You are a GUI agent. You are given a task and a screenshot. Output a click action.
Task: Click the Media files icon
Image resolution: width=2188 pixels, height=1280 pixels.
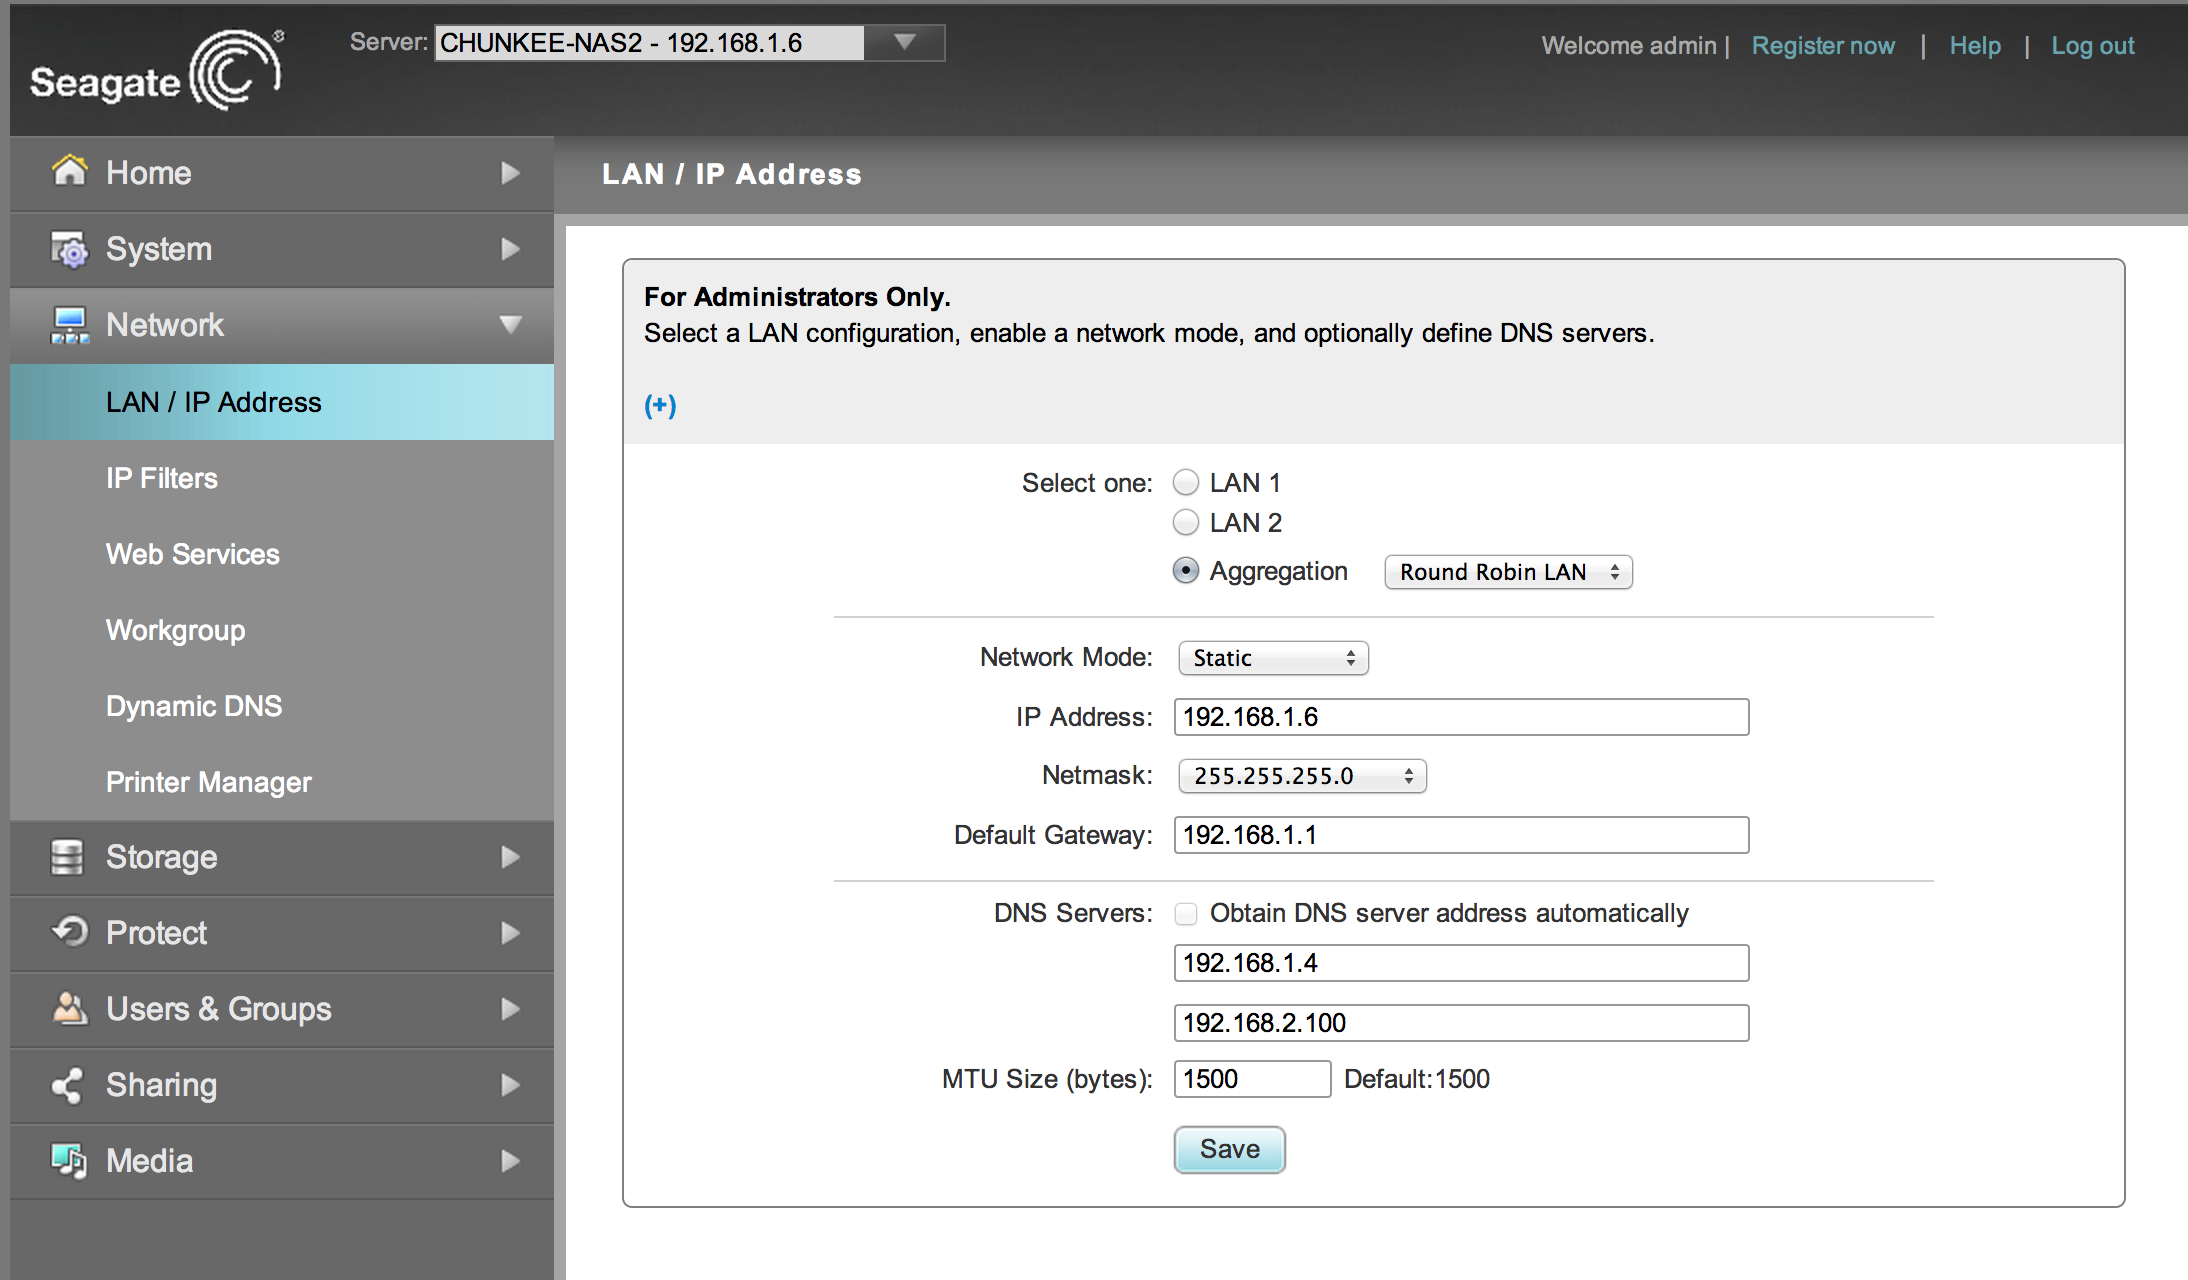(x=69, y=1160)
